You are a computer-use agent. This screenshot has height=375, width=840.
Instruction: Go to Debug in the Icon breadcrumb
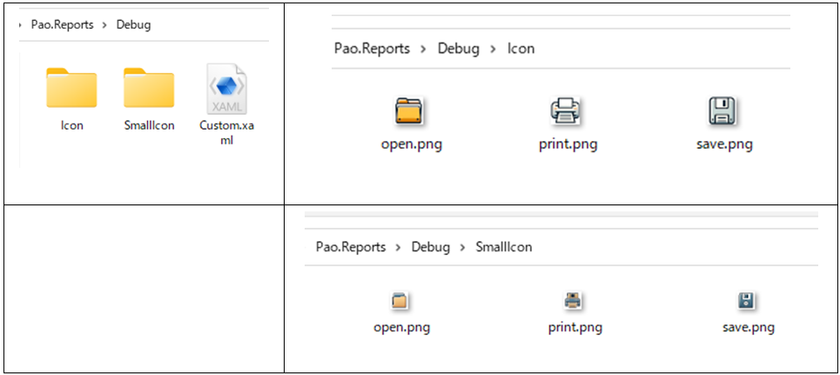click(x=459, y=49)
